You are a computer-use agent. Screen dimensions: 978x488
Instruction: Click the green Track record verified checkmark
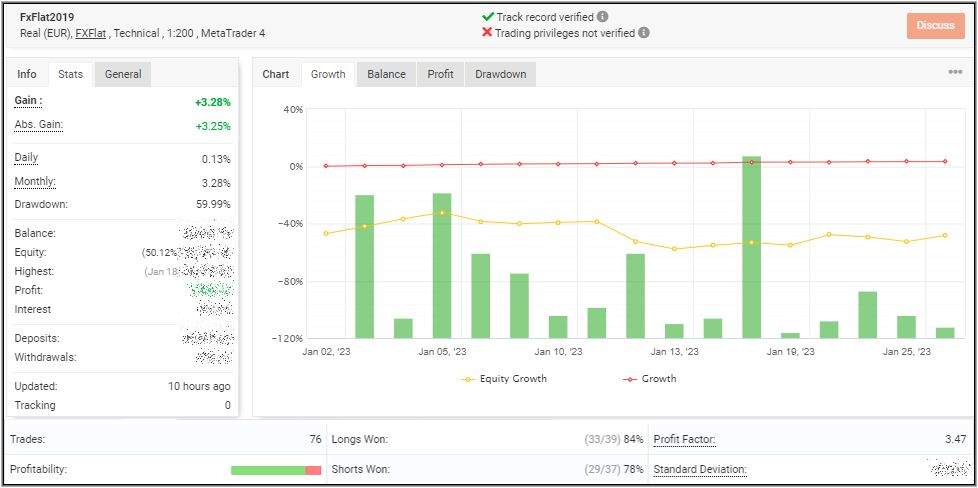[487, 17]
